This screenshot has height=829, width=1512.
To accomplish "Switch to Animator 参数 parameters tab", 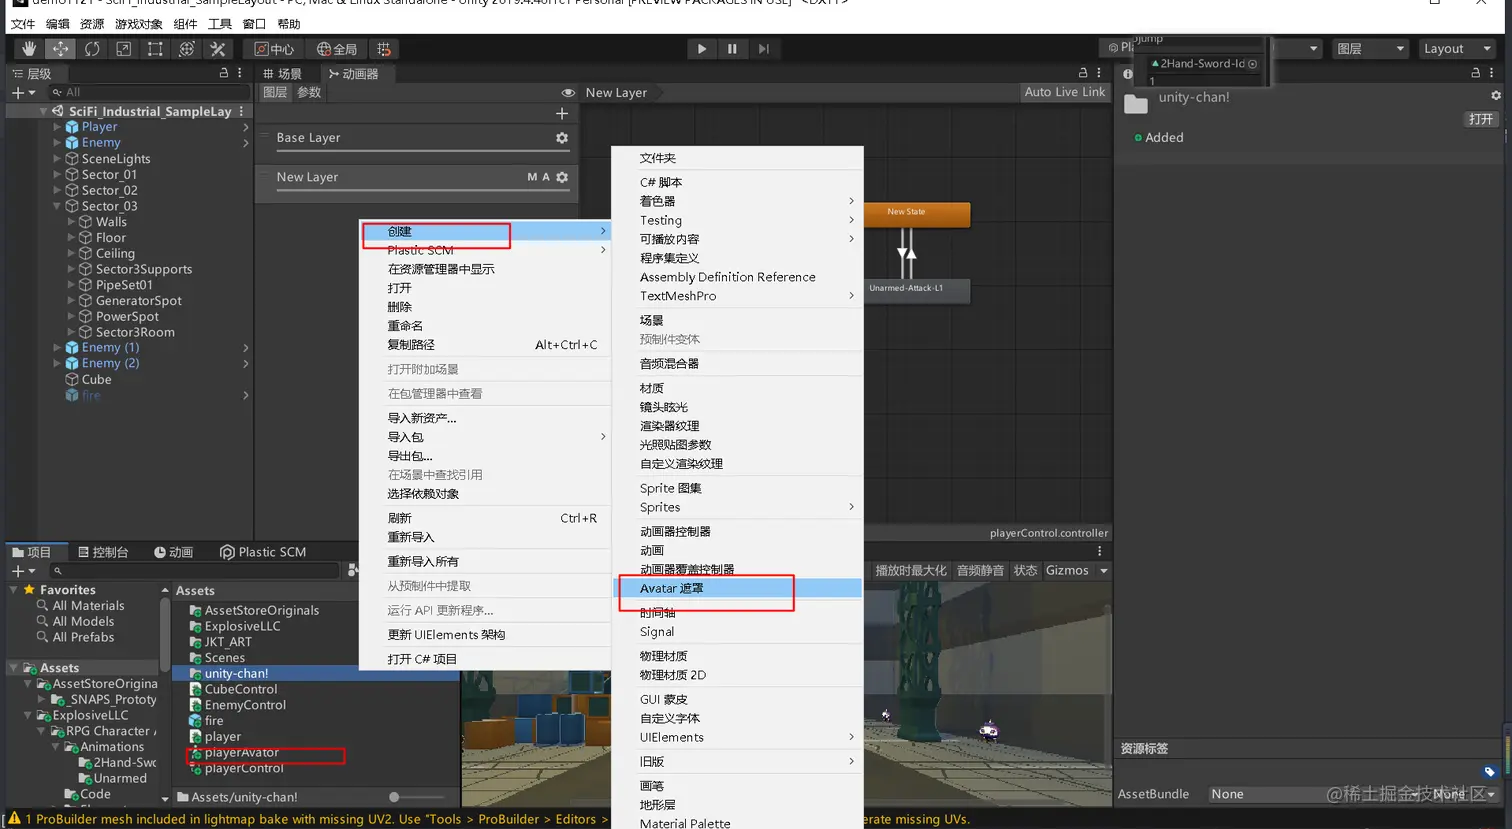I will (x=309, y=92).
